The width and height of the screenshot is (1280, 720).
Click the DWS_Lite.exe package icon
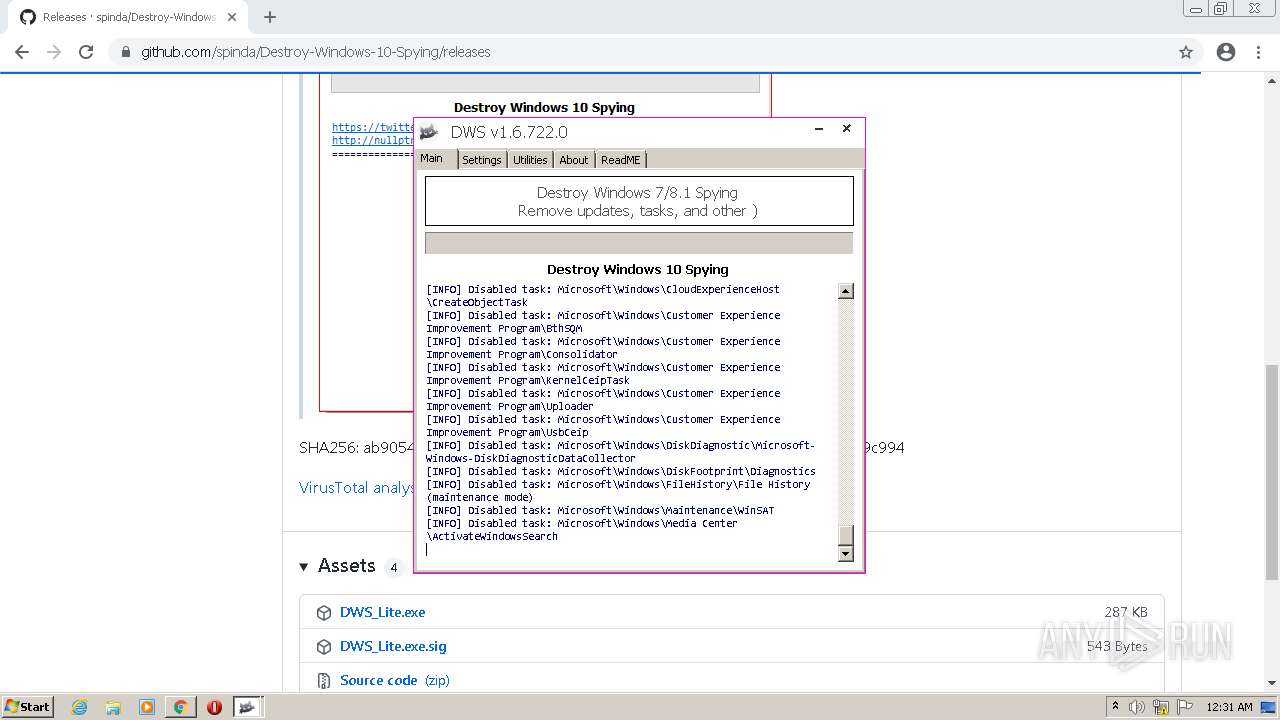(324, 613)
